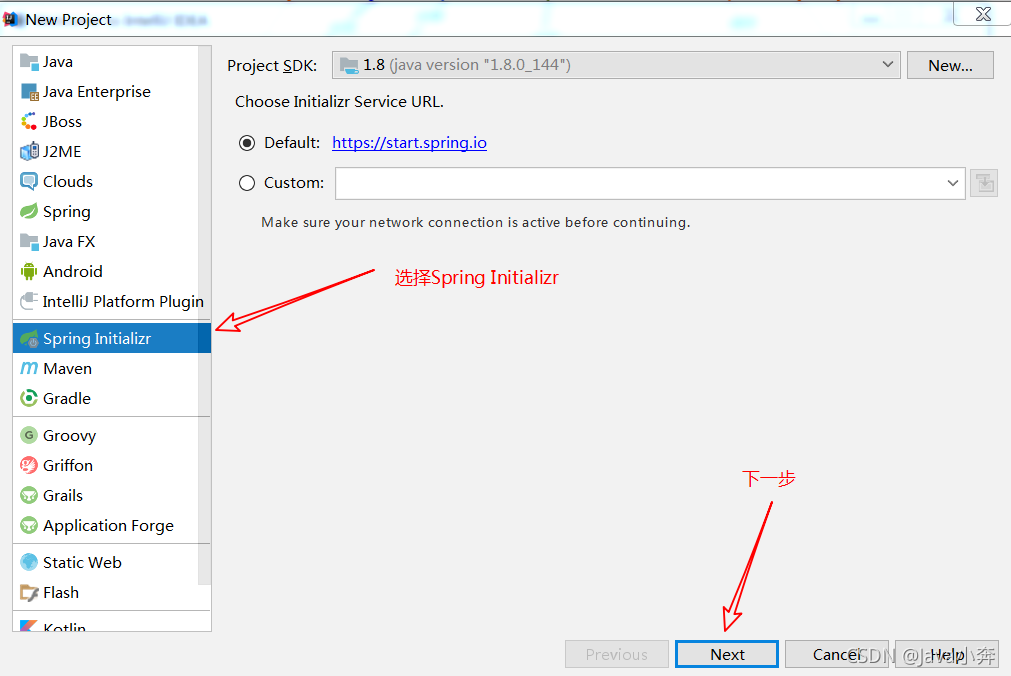Click the Flash folder icon
The image size is (1011, 676).
coord(29,593)
